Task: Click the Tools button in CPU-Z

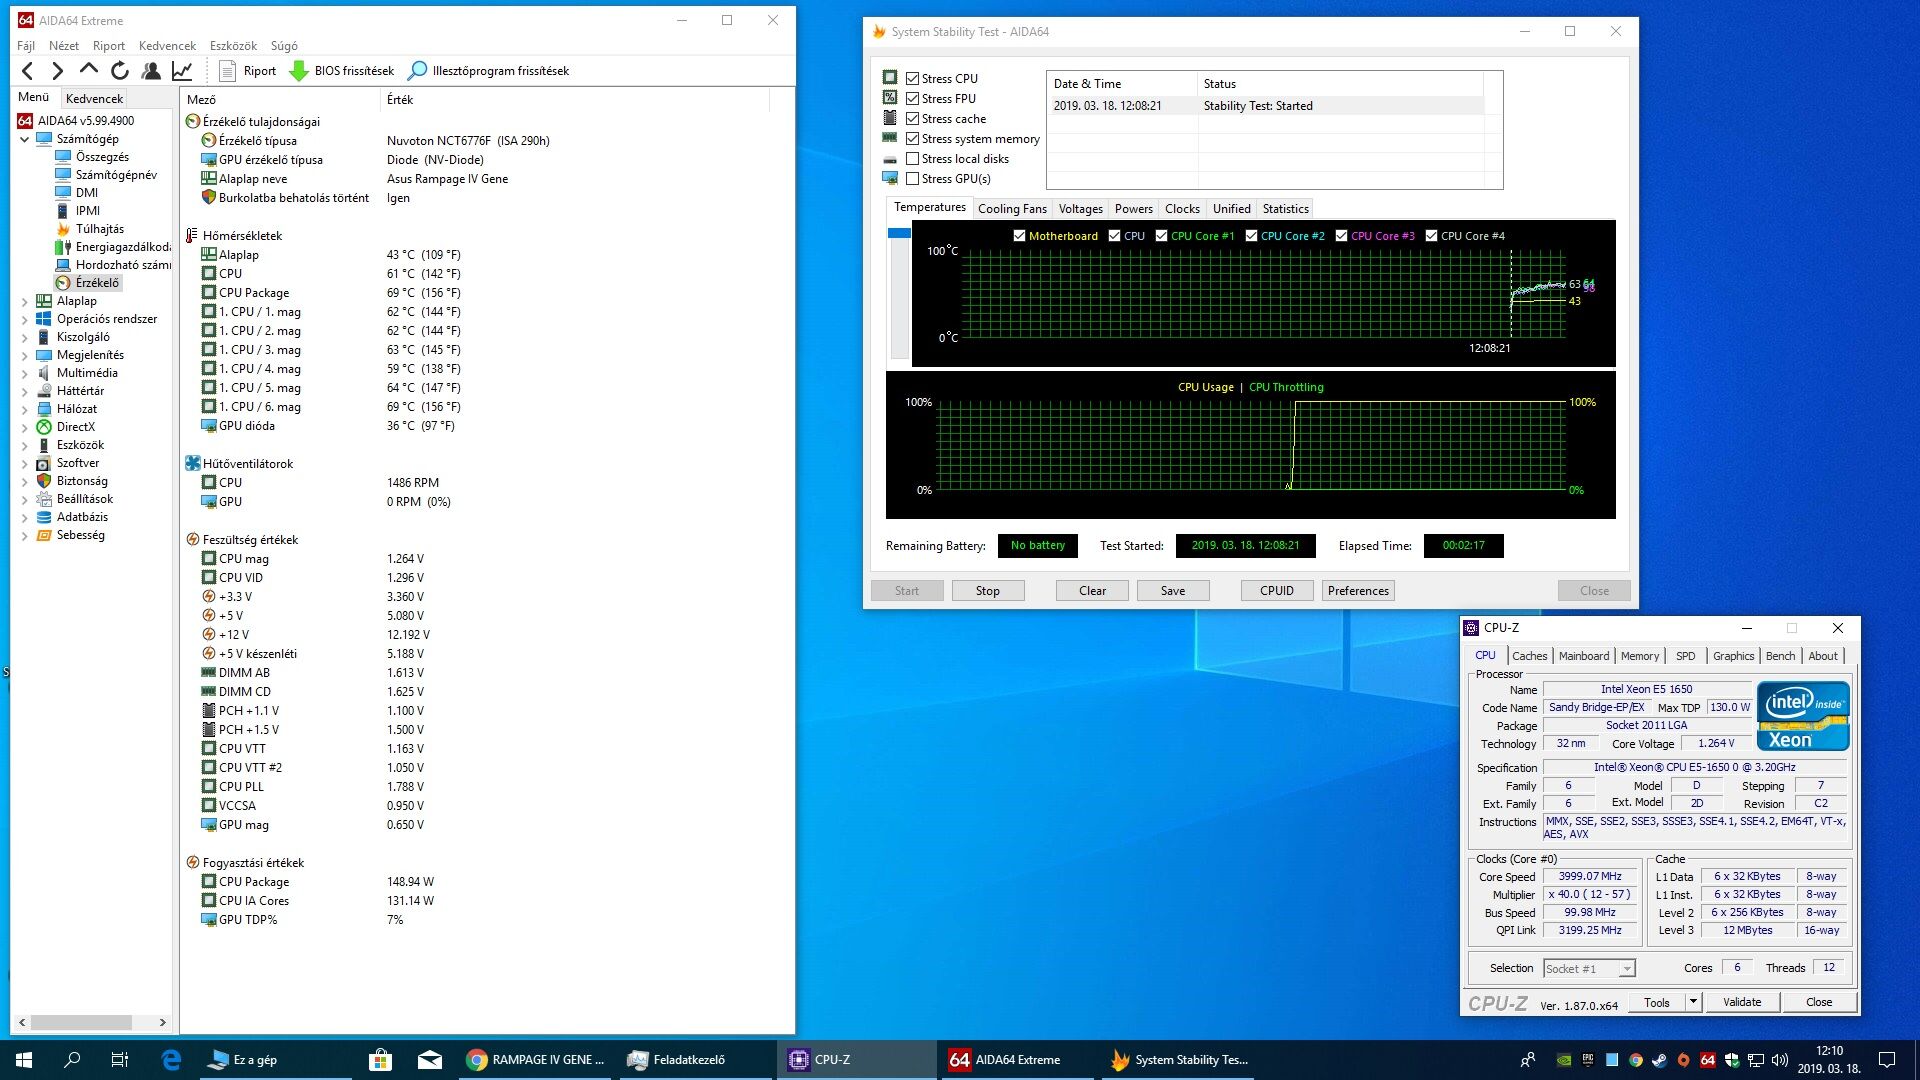Action: click(x=1656, y=1002)
